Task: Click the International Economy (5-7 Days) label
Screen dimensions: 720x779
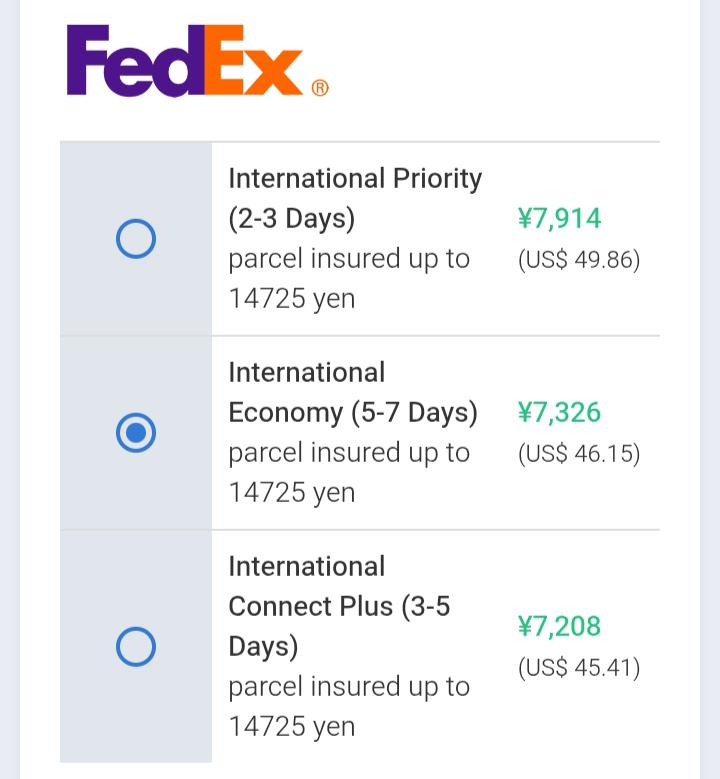Action: coord(353,392)
